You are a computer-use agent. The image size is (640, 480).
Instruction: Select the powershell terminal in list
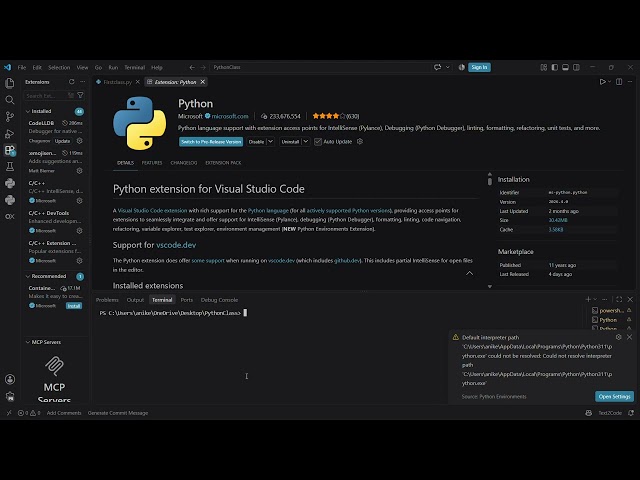[x=611, y=310]
